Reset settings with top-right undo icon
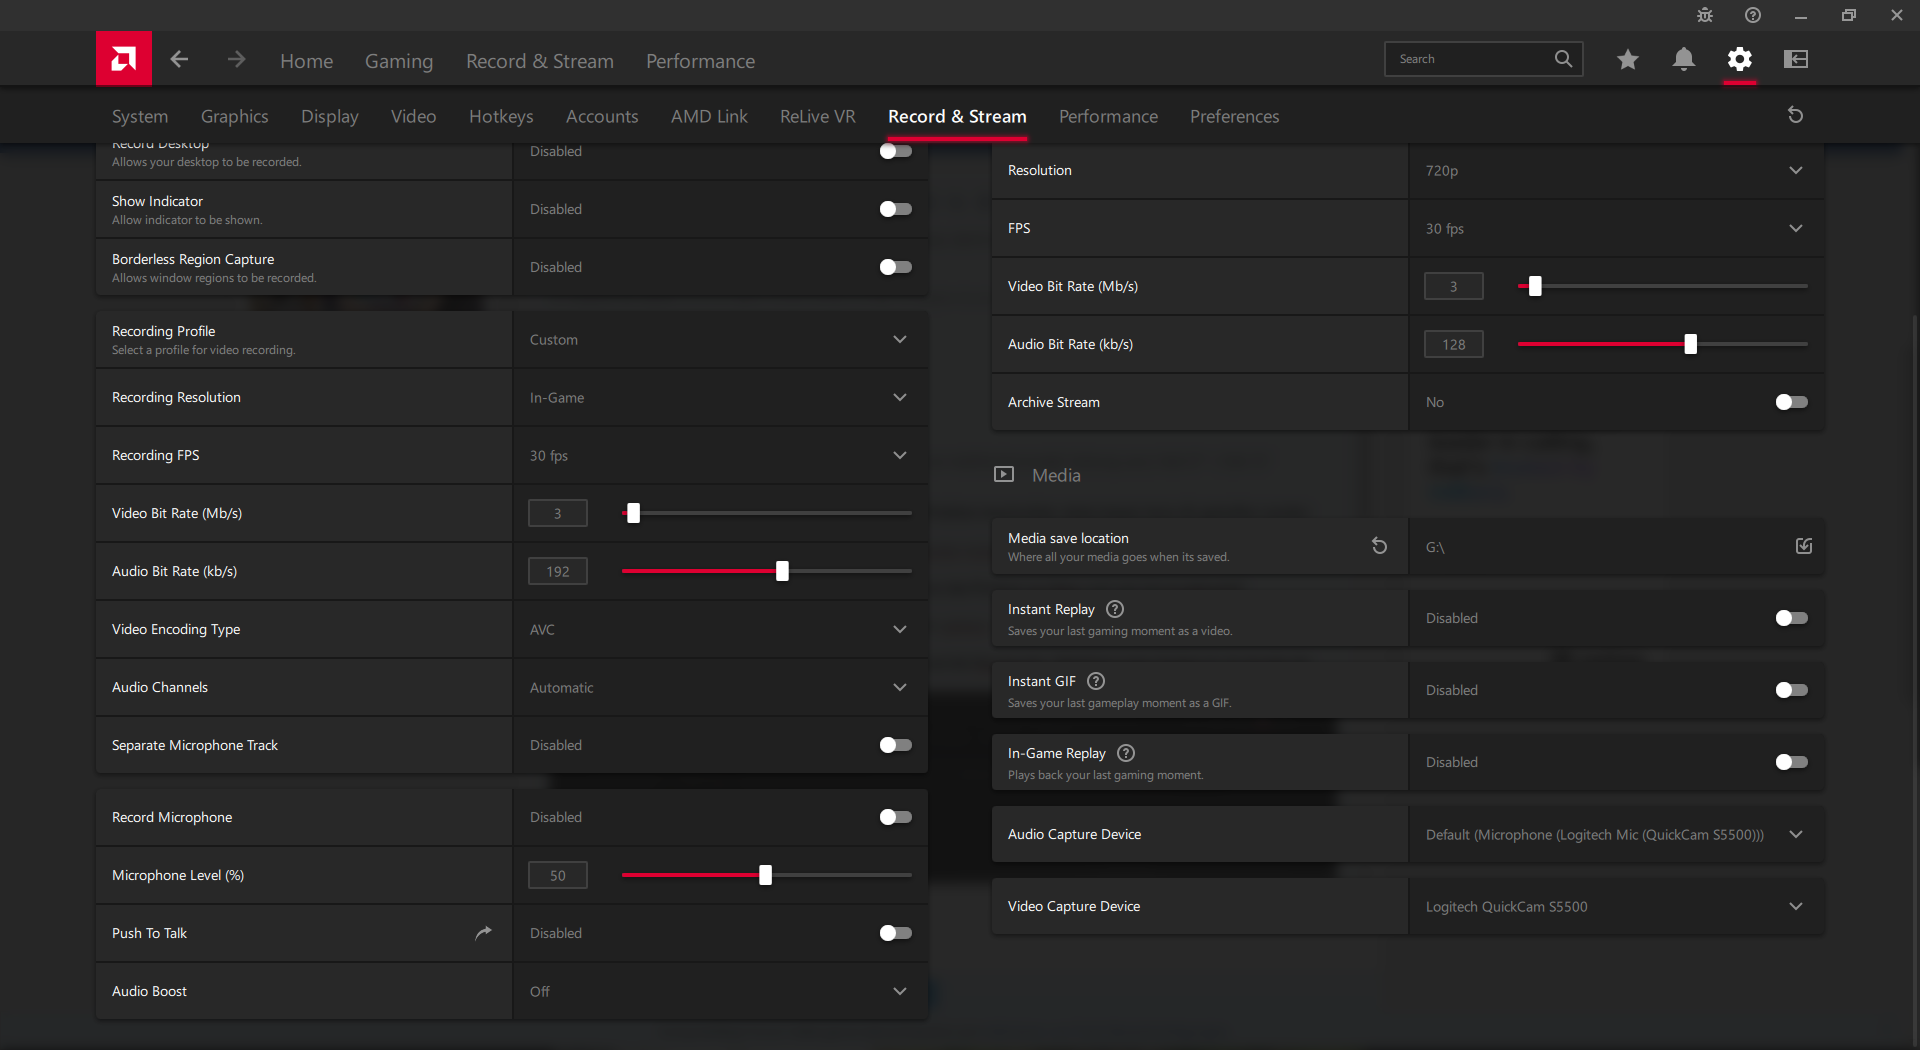Viewport: 1920px width, 1050px height. click(1795, 115)
